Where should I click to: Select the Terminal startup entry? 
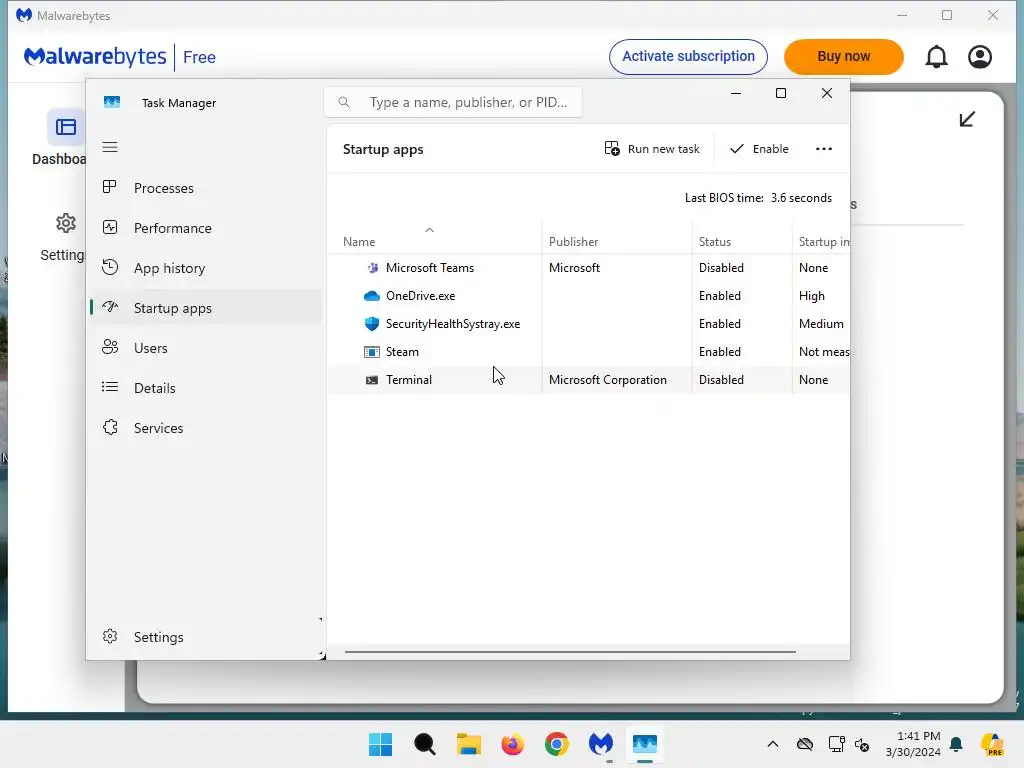588,380
